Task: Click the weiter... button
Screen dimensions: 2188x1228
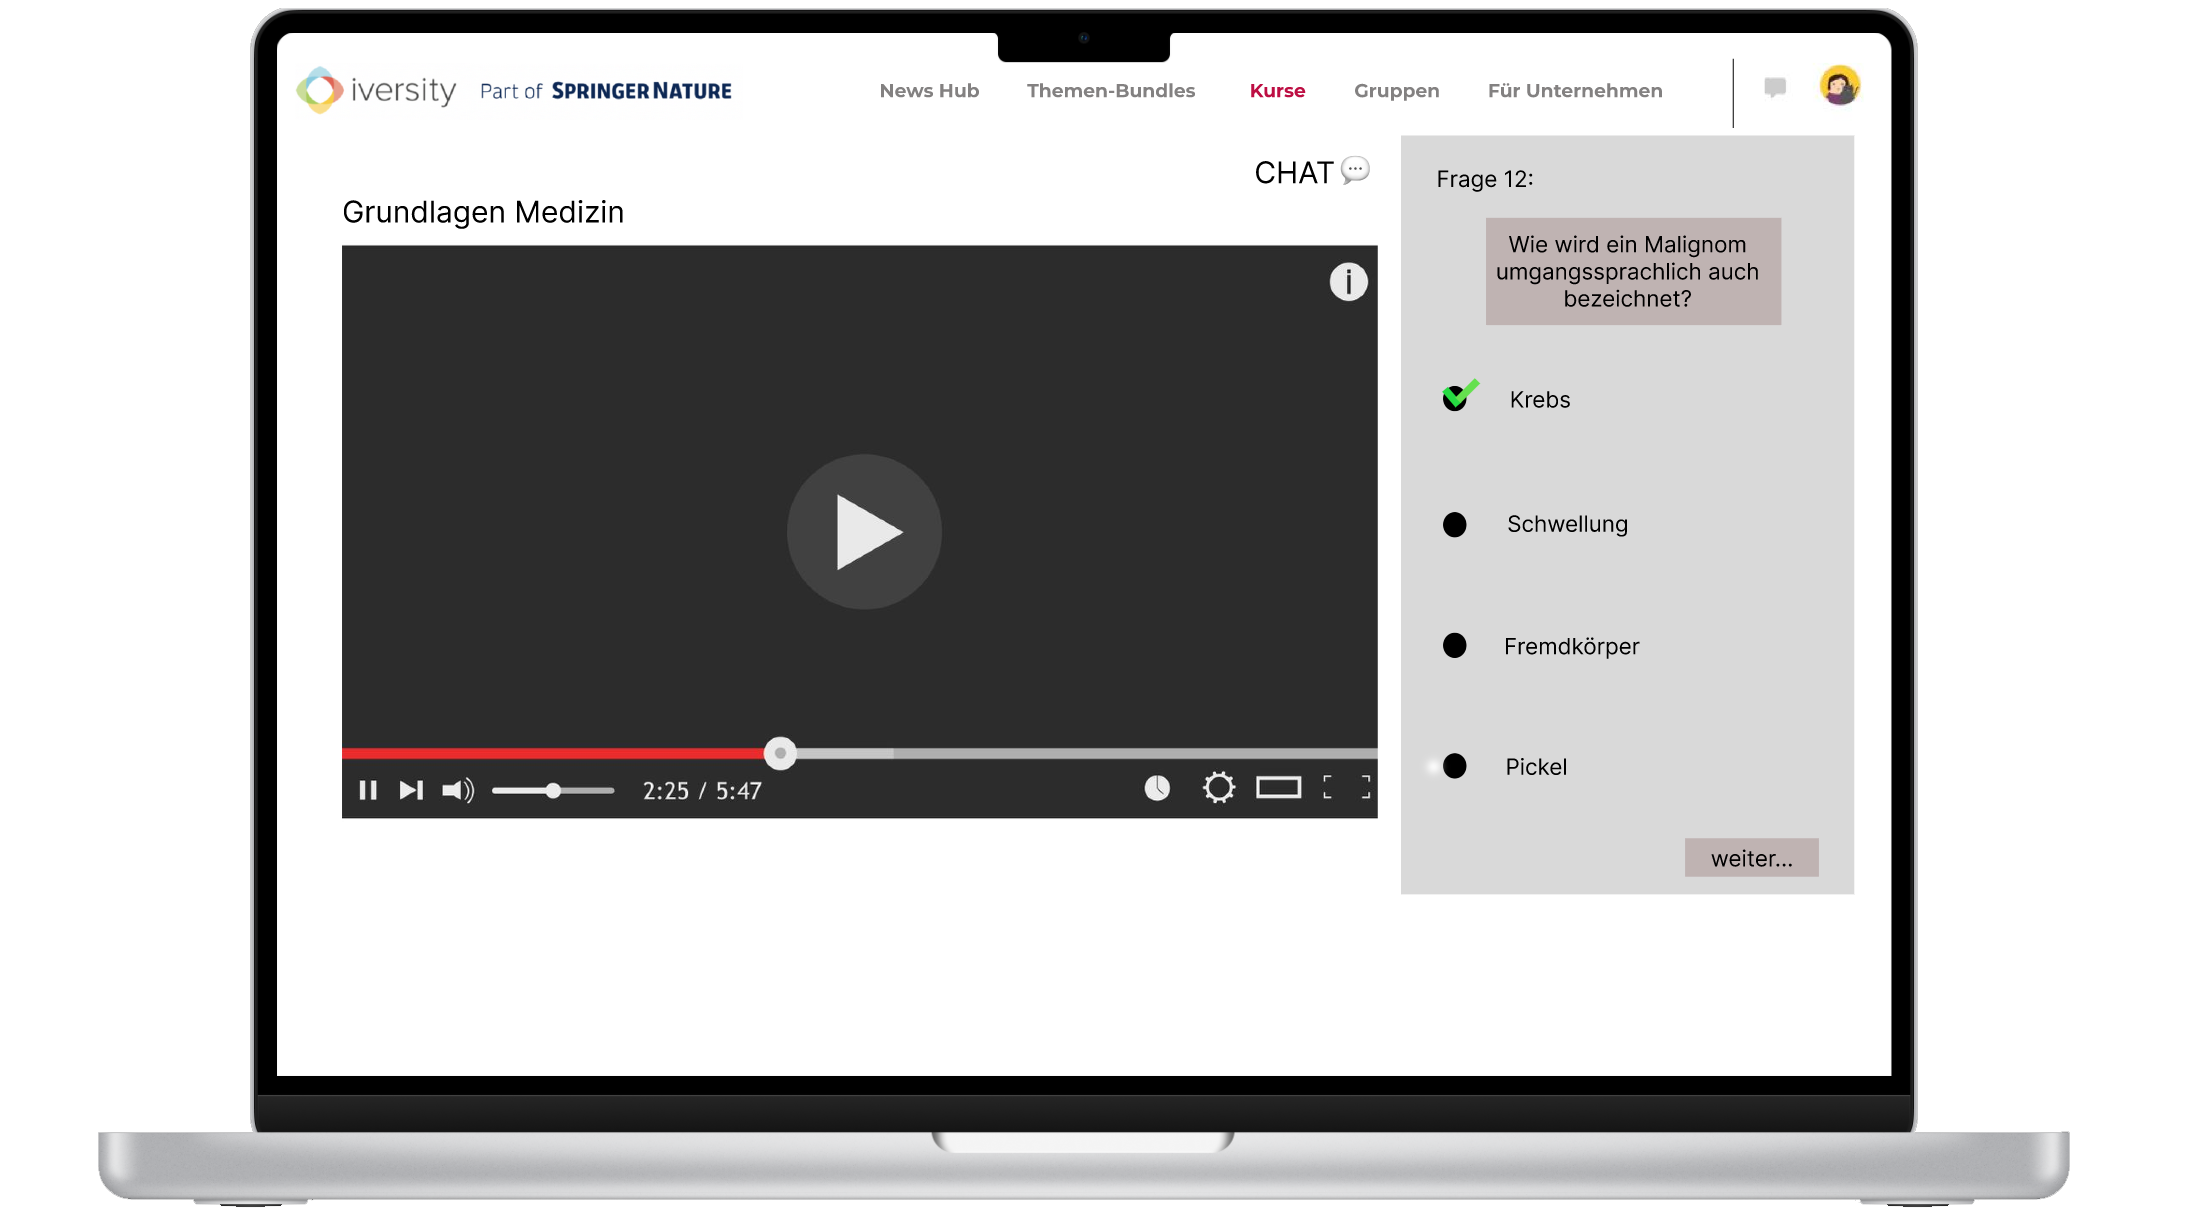Action: click(1751, 858)
